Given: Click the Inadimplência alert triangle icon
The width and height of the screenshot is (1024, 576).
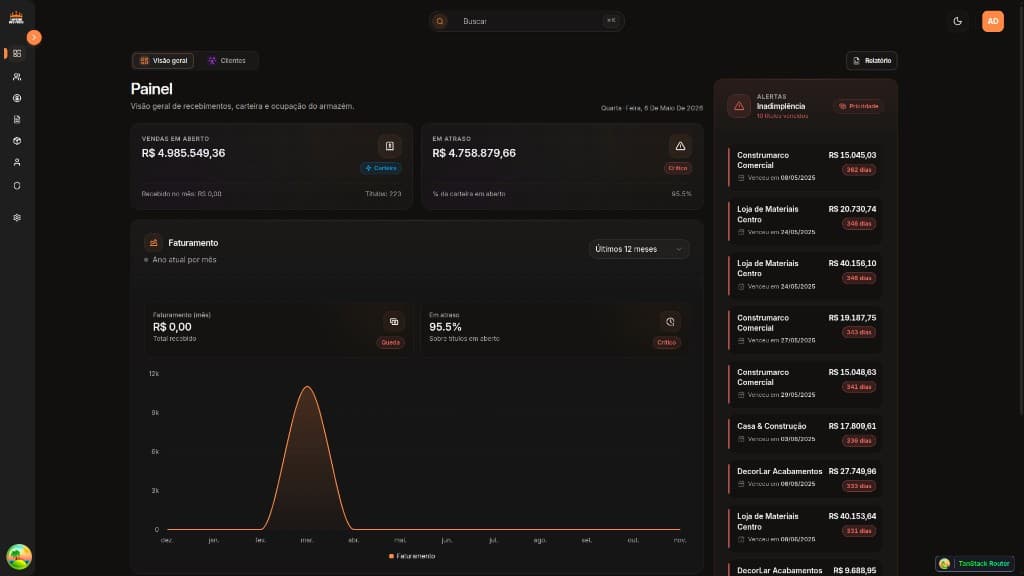Looking at the screenshot, I should click(739, 106).
